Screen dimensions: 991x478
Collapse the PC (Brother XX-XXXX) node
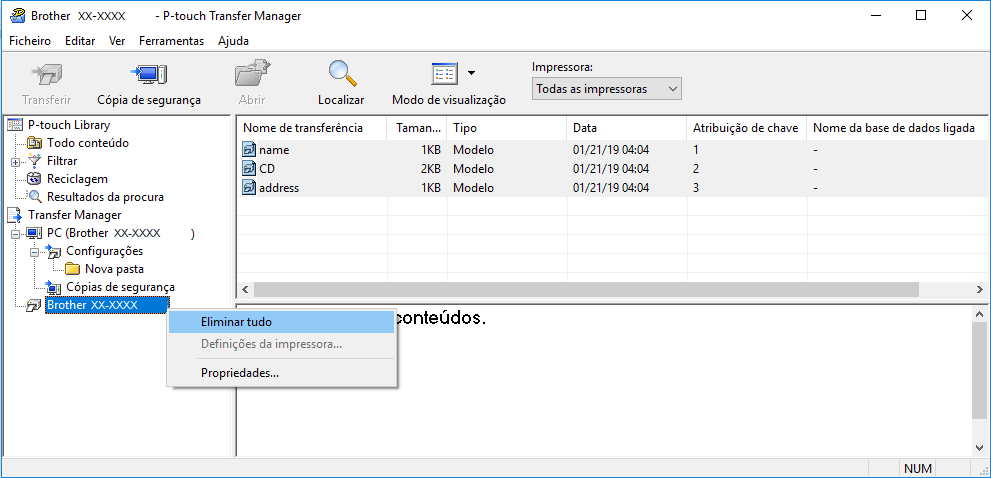[16, 234]
